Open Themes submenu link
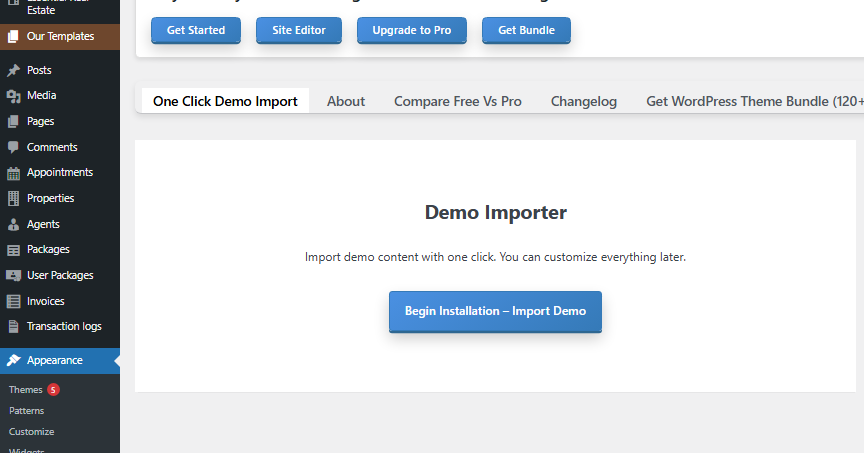This screenshot has height=453, width=864. pyautogui.click(x=26, y=389)
